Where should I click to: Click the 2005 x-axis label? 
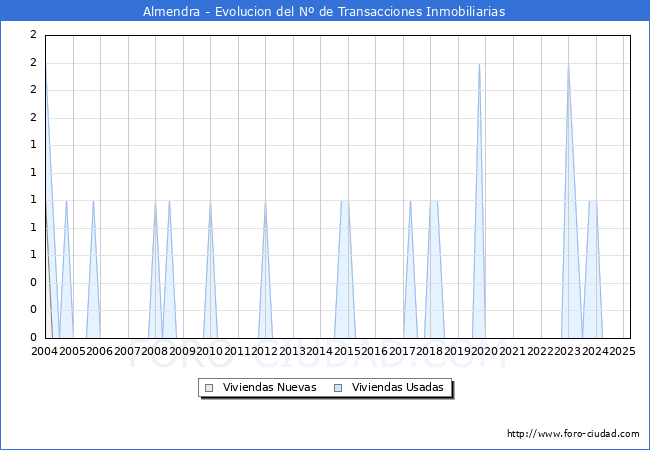point(72,351)
